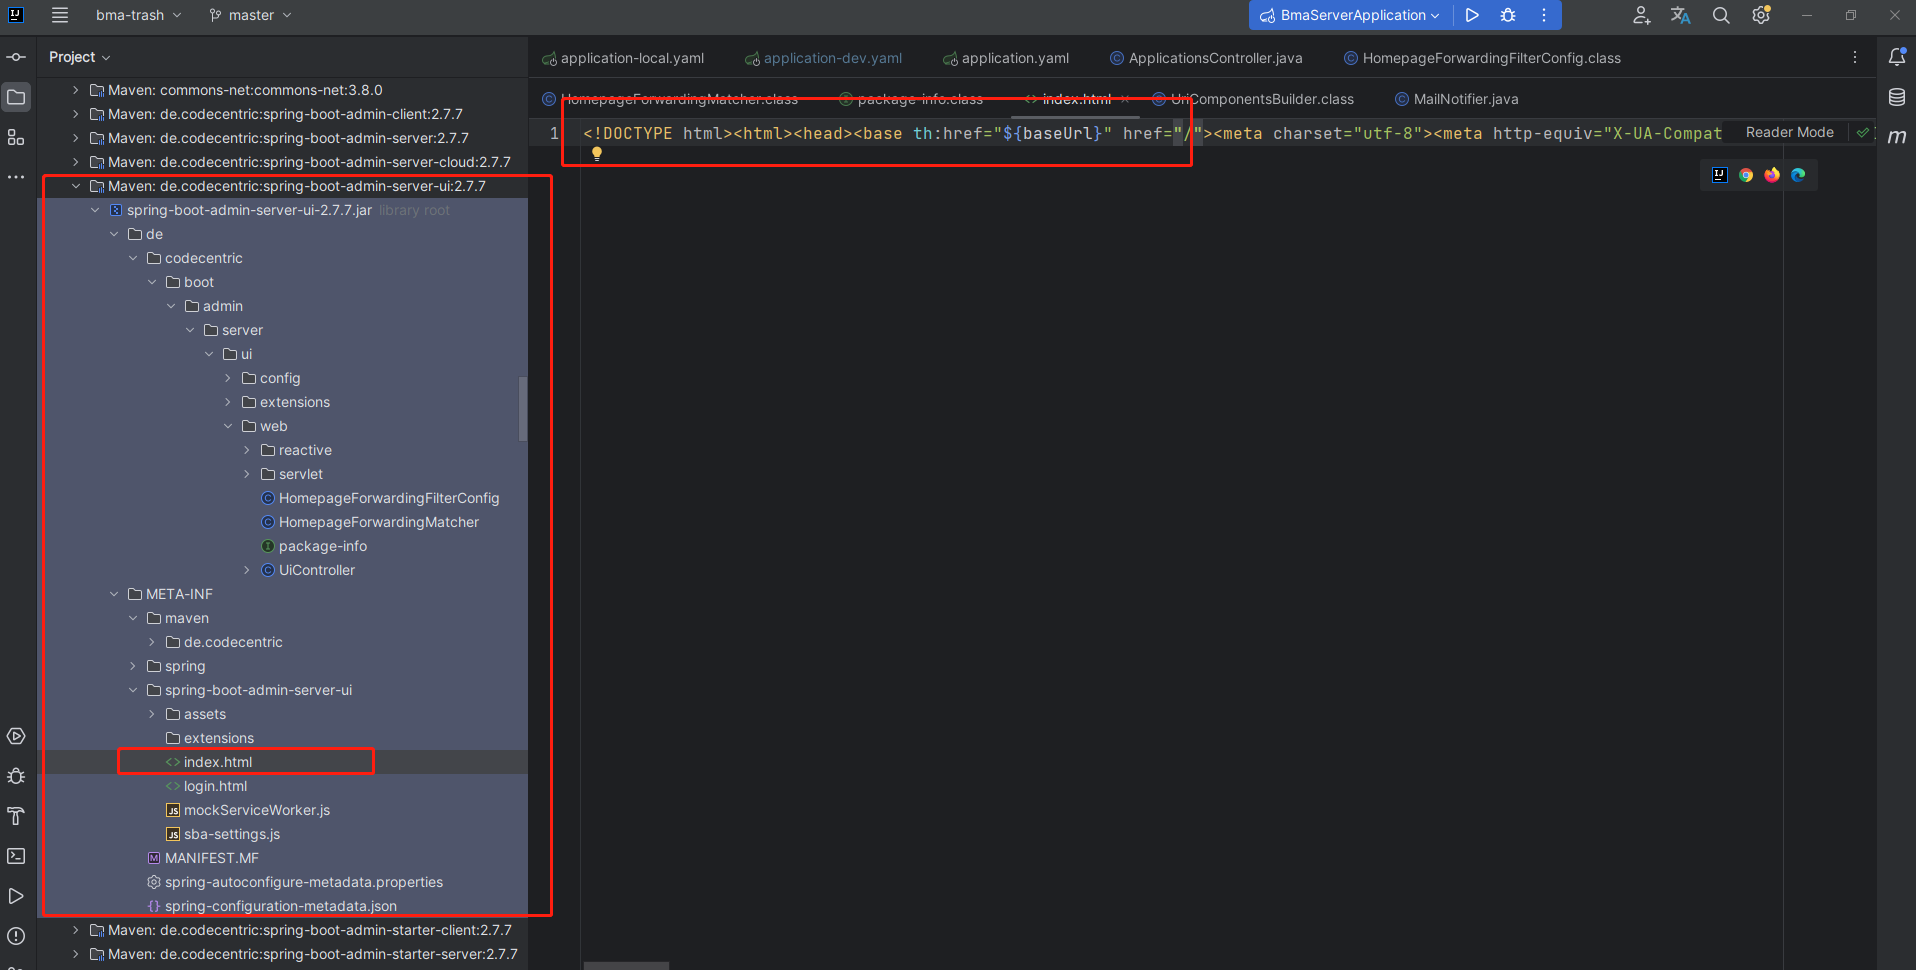
Task: Expand commons-net:3.8.0 Maven library
Action: coord(76,90)
